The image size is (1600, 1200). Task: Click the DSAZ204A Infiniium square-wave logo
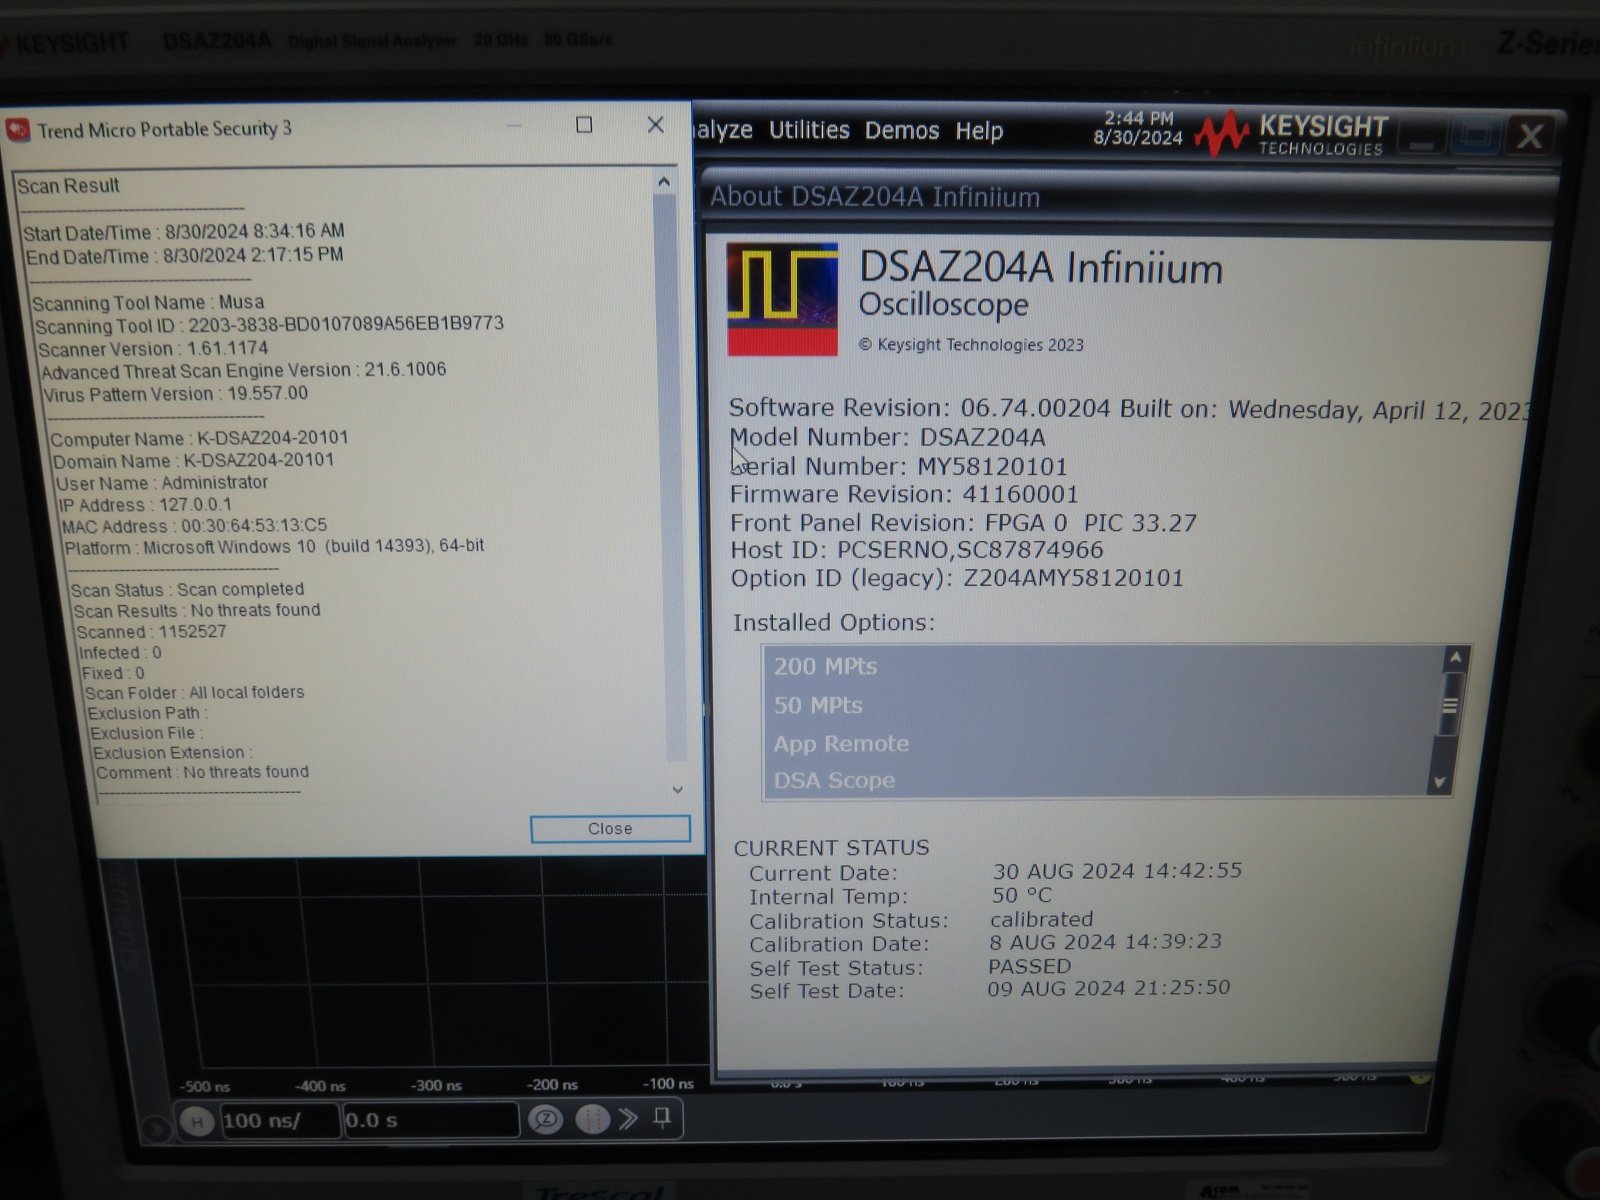[782, 299]
